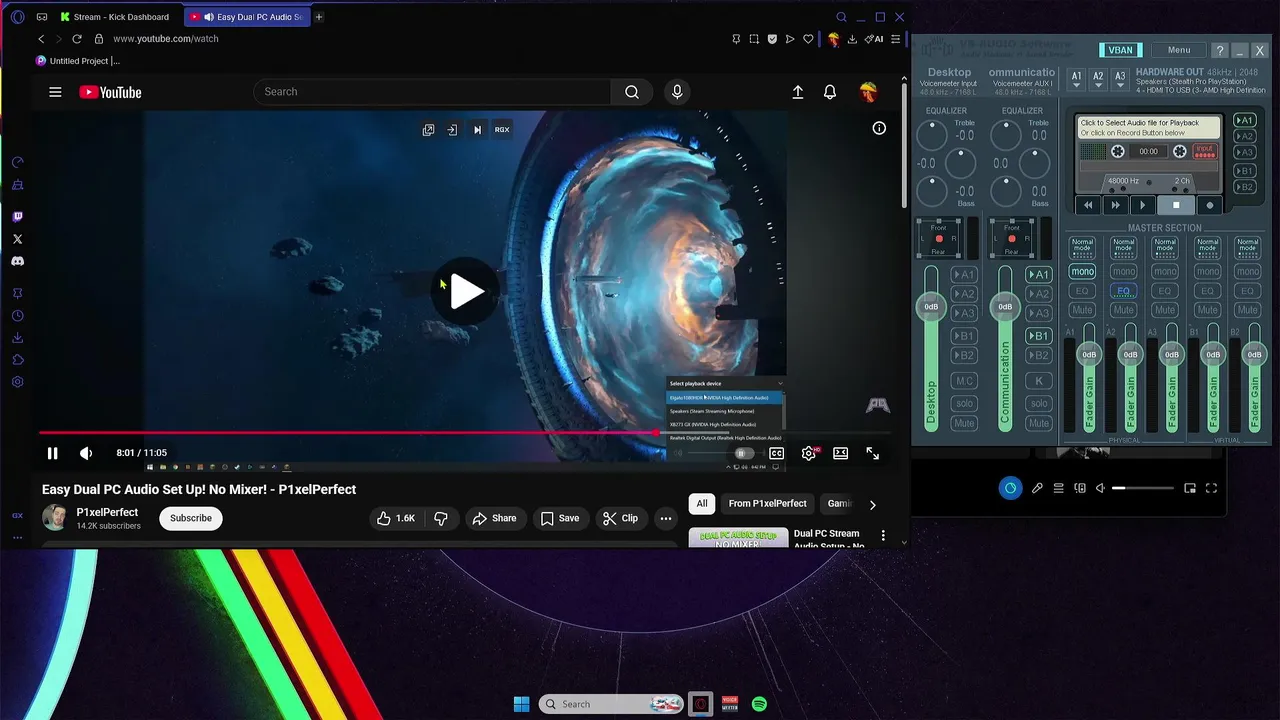
Task: Enter fullscreen on YouTube player
Action: point(873,453)
